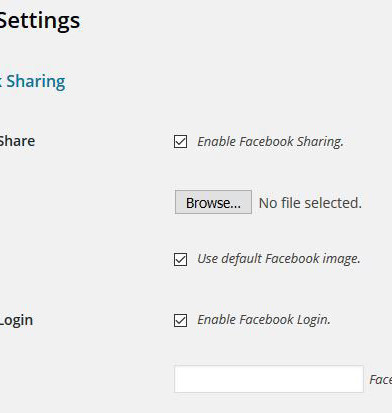
Task: Click the Share row label
Action: click(x=17, y=141)
